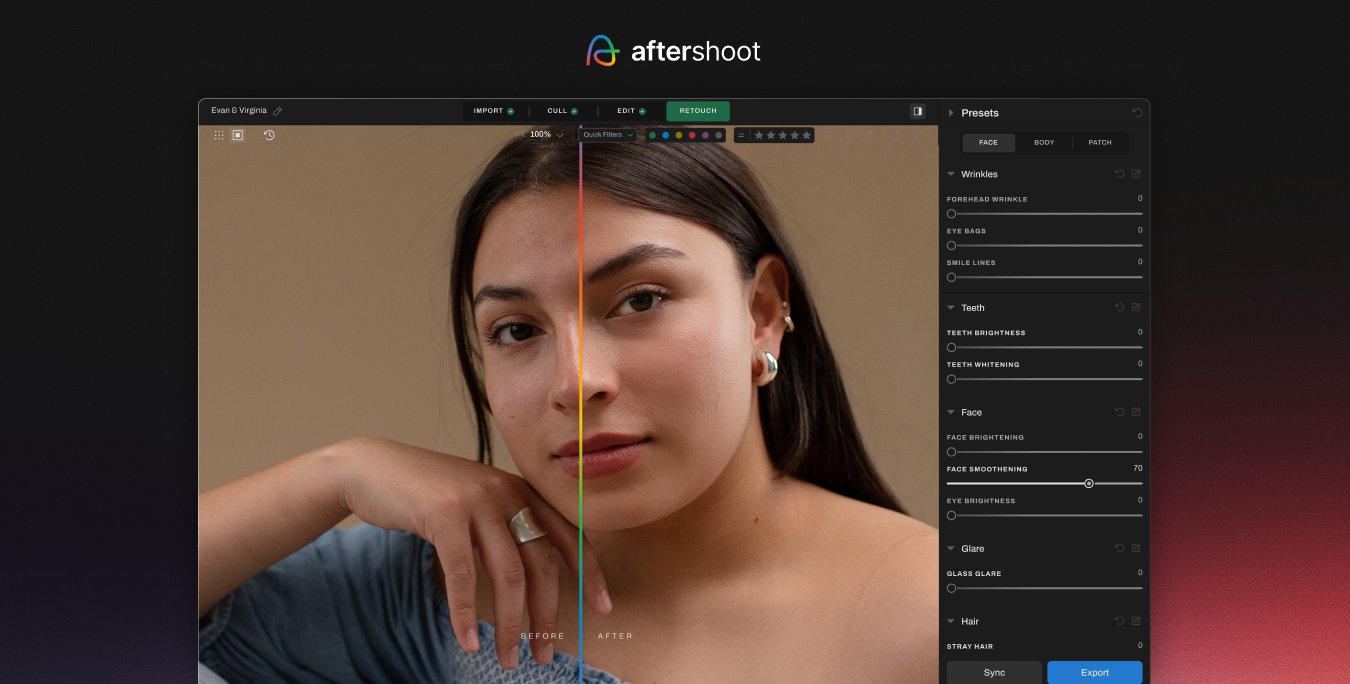The image size is (1350, 684).
Task: Switch to grid view icon
Action: pyautogui.click(x=219, y=135)
